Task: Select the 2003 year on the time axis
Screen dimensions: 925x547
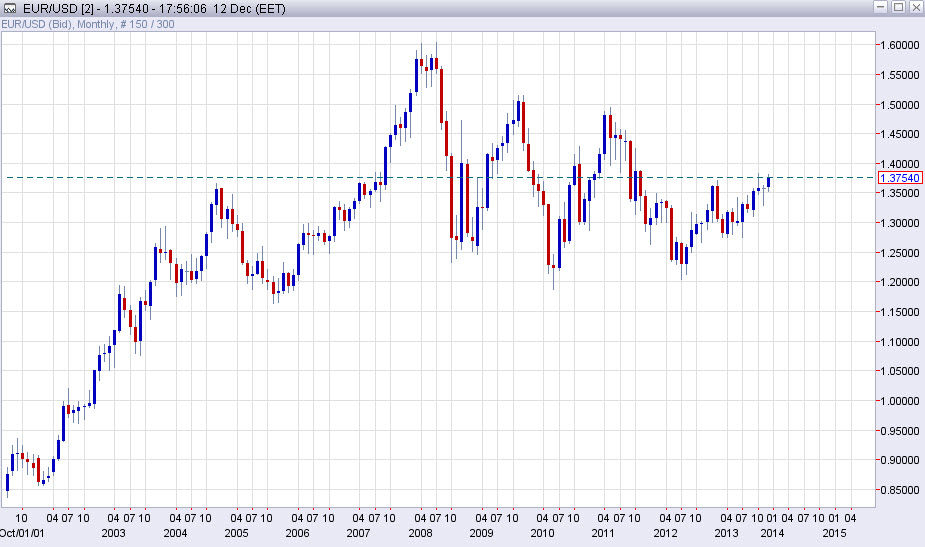Action: click(112, 534)
